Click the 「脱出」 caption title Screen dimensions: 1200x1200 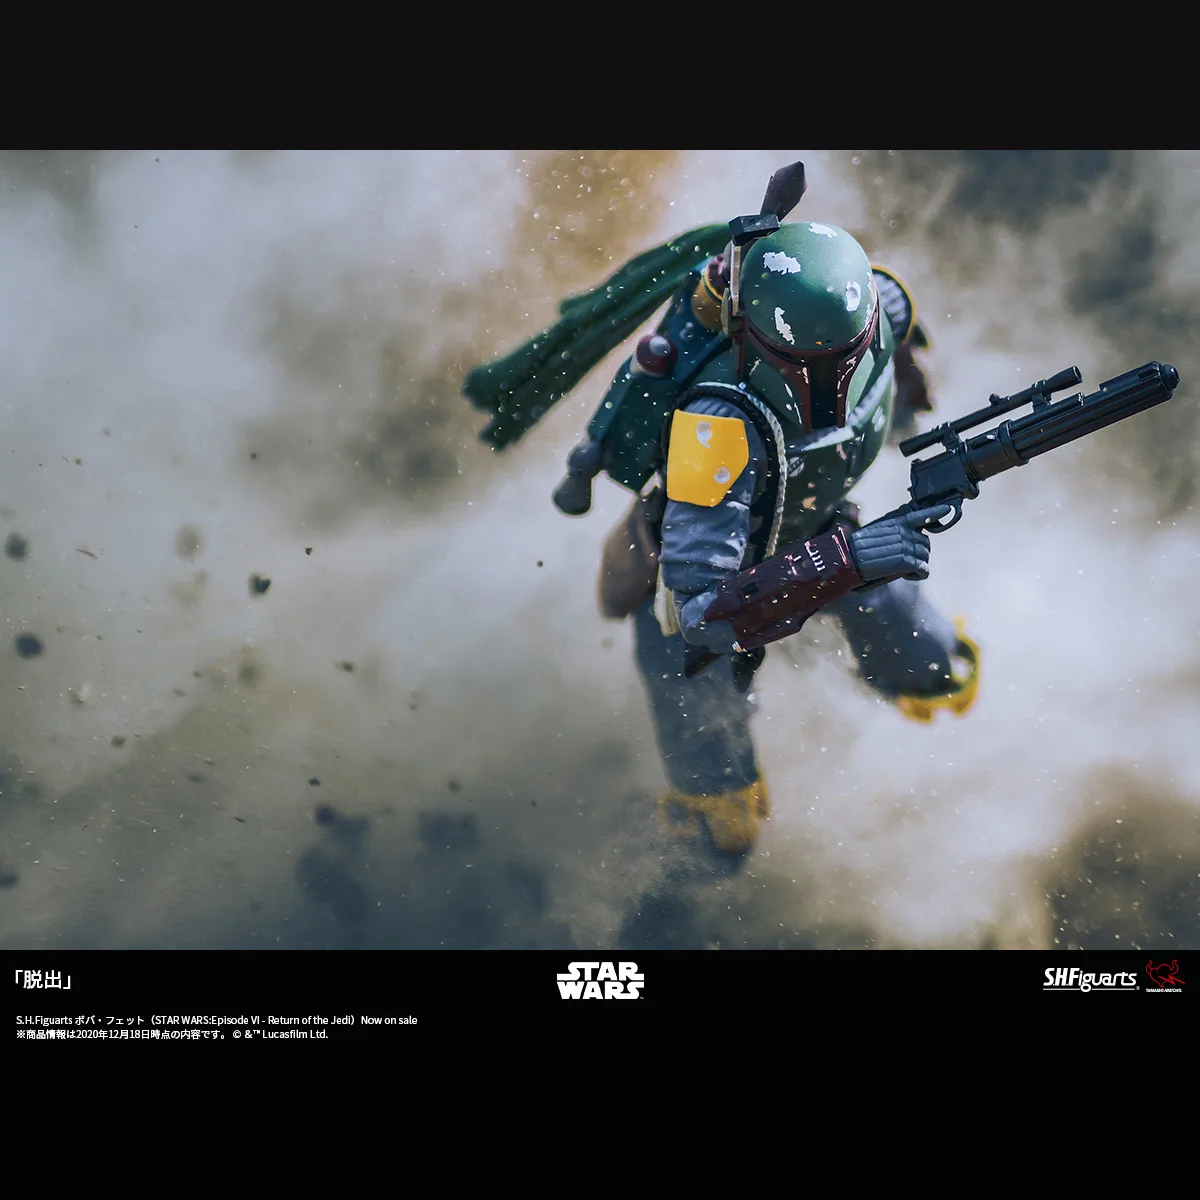click(x=43, y=979)
